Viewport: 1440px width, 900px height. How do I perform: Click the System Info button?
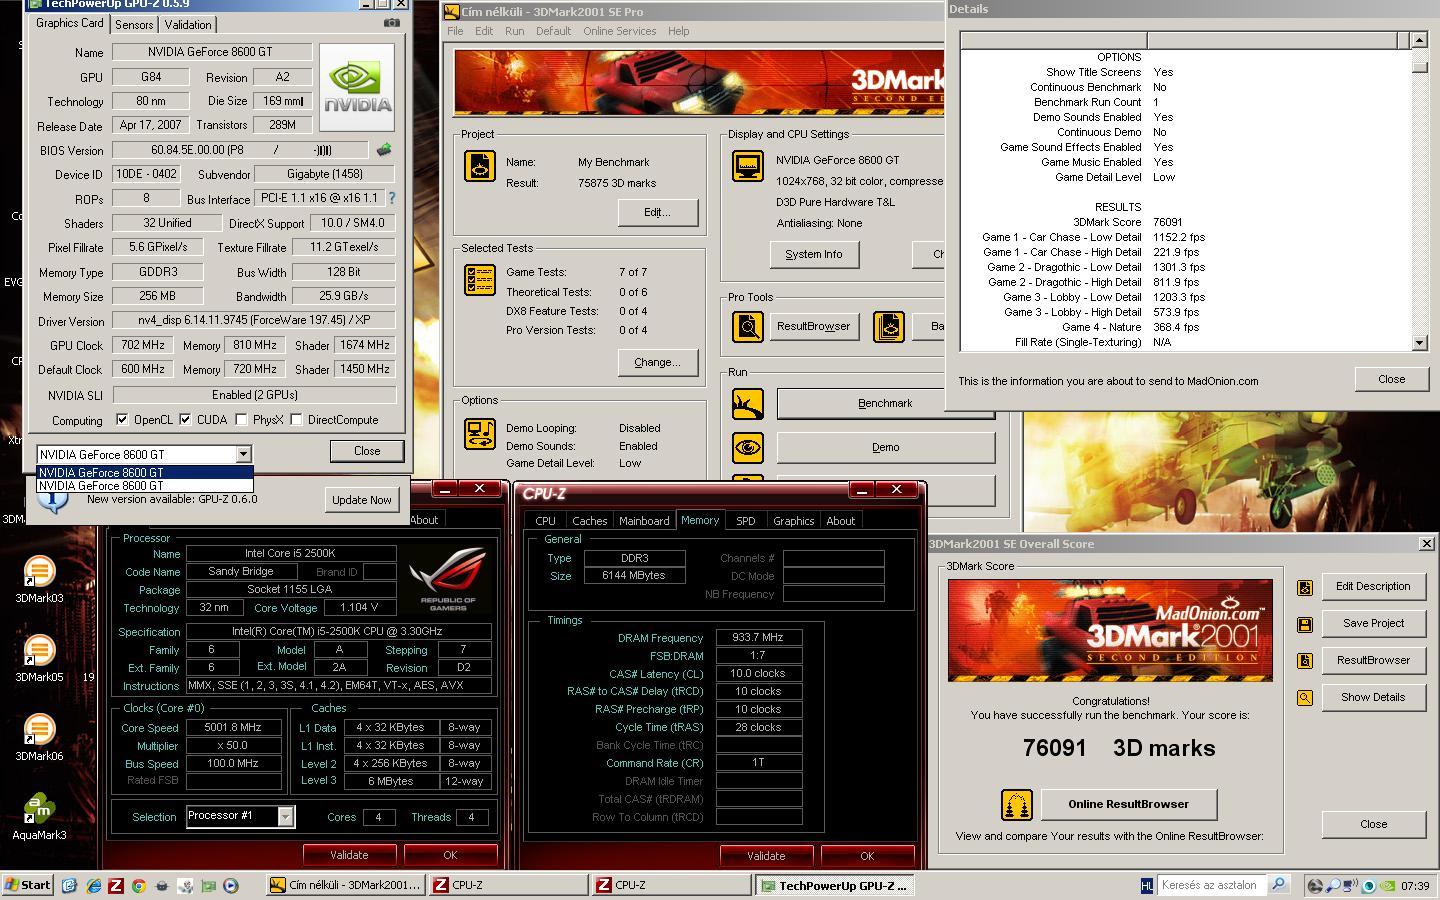[814, 254]
